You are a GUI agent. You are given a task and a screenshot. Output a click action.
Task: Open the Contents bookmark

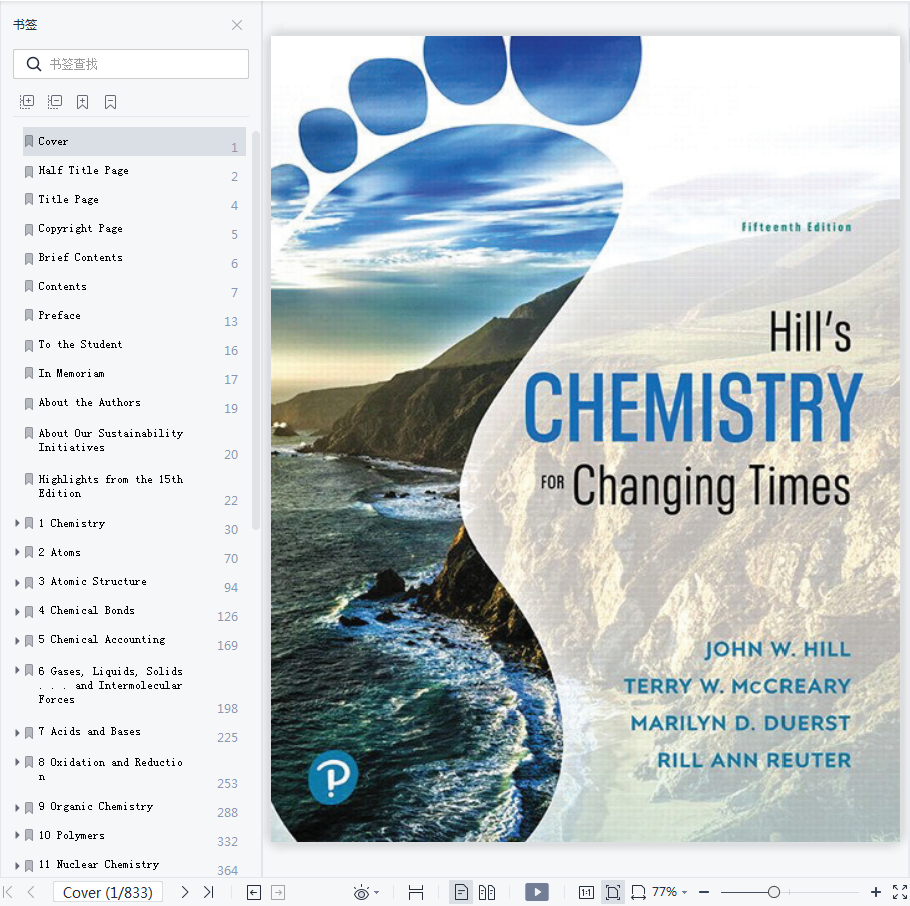[134, 287]
